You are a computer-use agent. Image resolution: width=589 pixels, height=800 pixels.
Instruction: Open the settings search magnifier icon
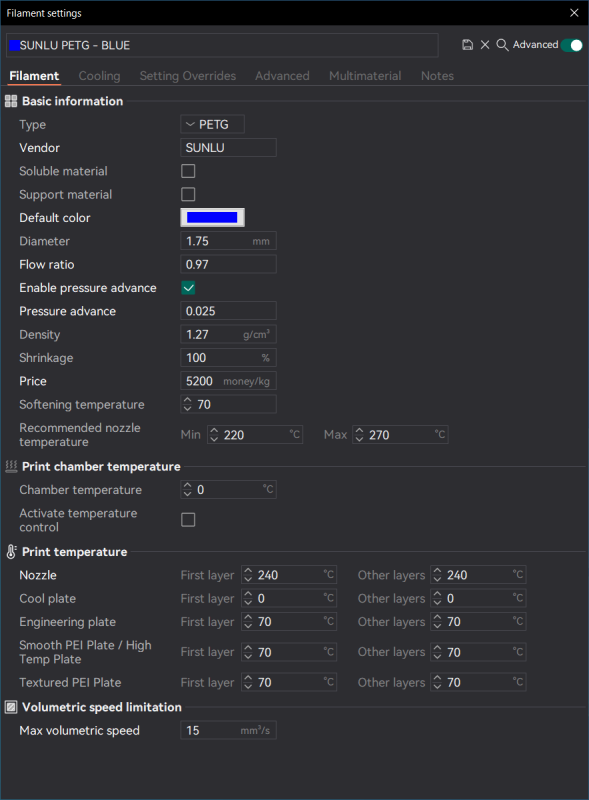(x=502, y=45)
